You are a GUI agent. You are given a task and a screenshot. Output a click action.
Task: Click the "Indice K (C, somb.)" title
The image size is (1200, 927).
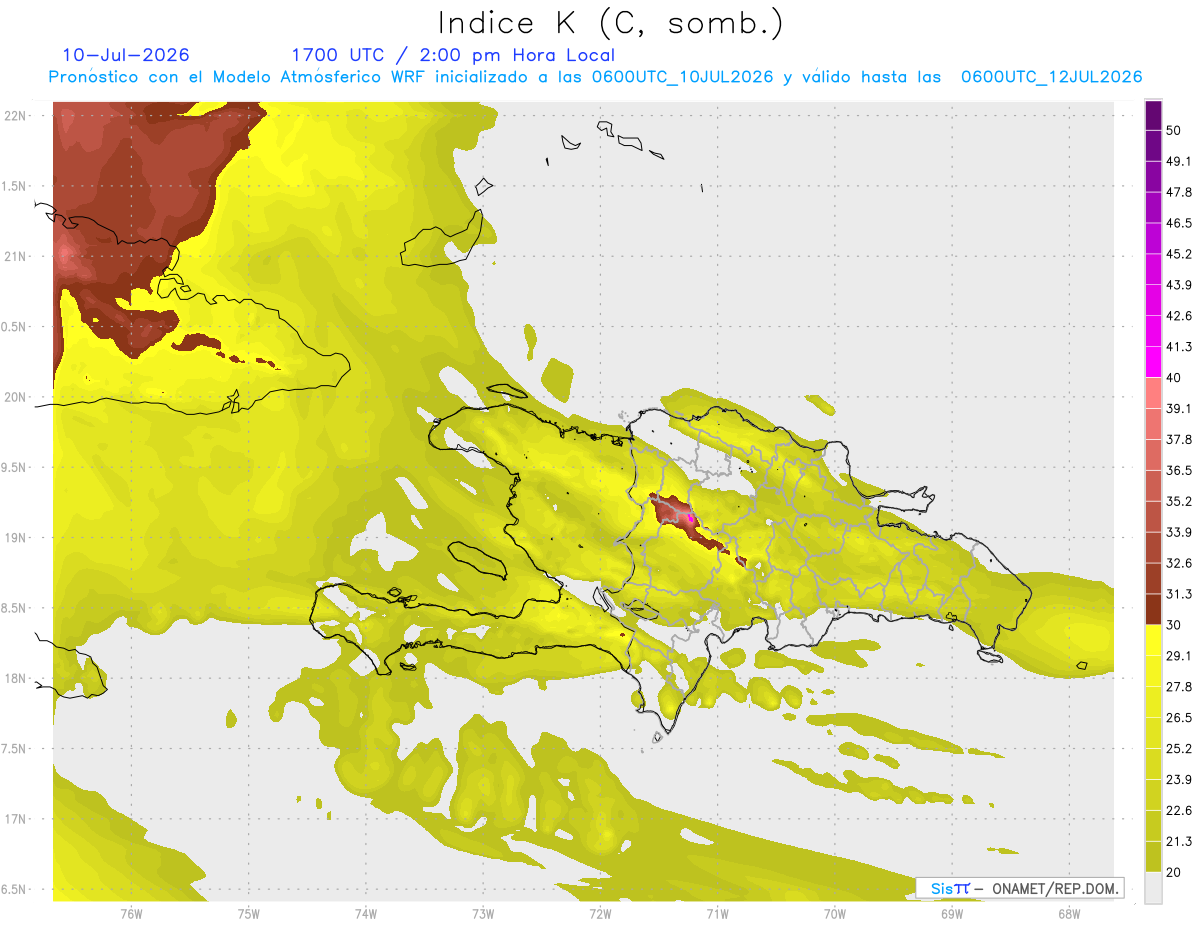(x=611, y=23)
